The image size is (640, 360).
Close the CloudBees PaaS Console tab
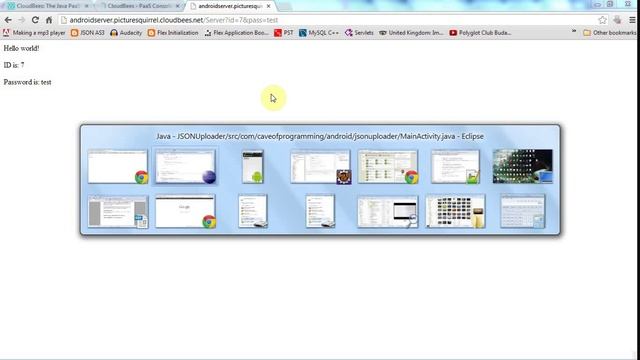[178, 6]
